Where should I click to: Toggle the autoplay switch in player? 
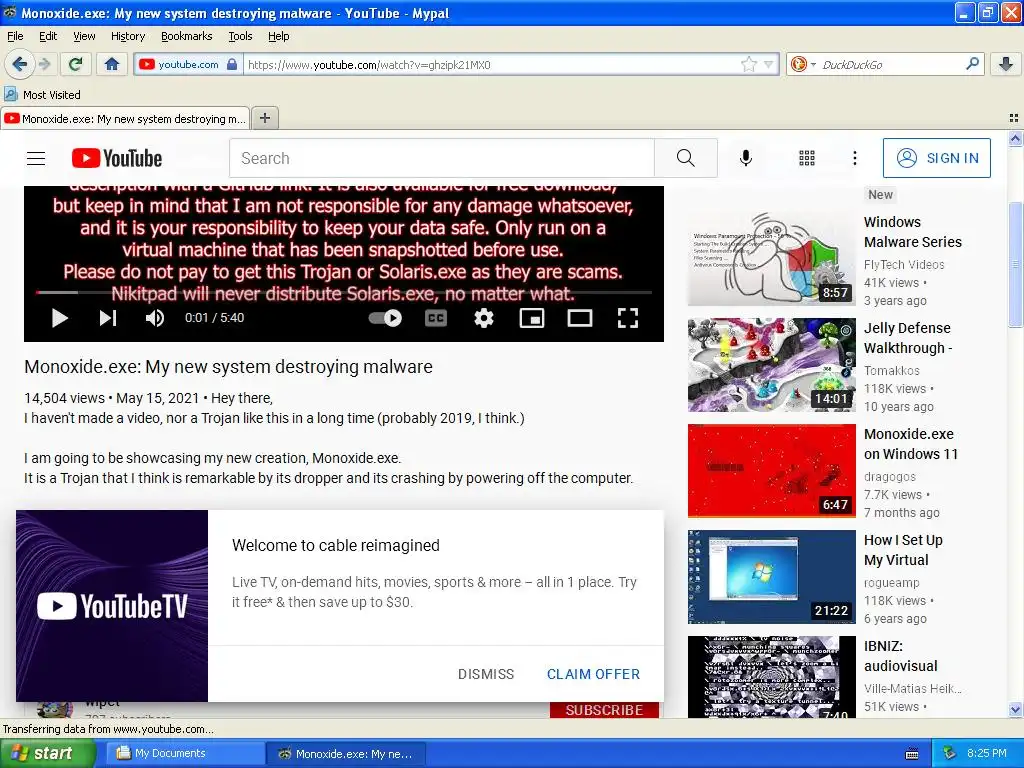pyautogui.click(x=385, y=318)
